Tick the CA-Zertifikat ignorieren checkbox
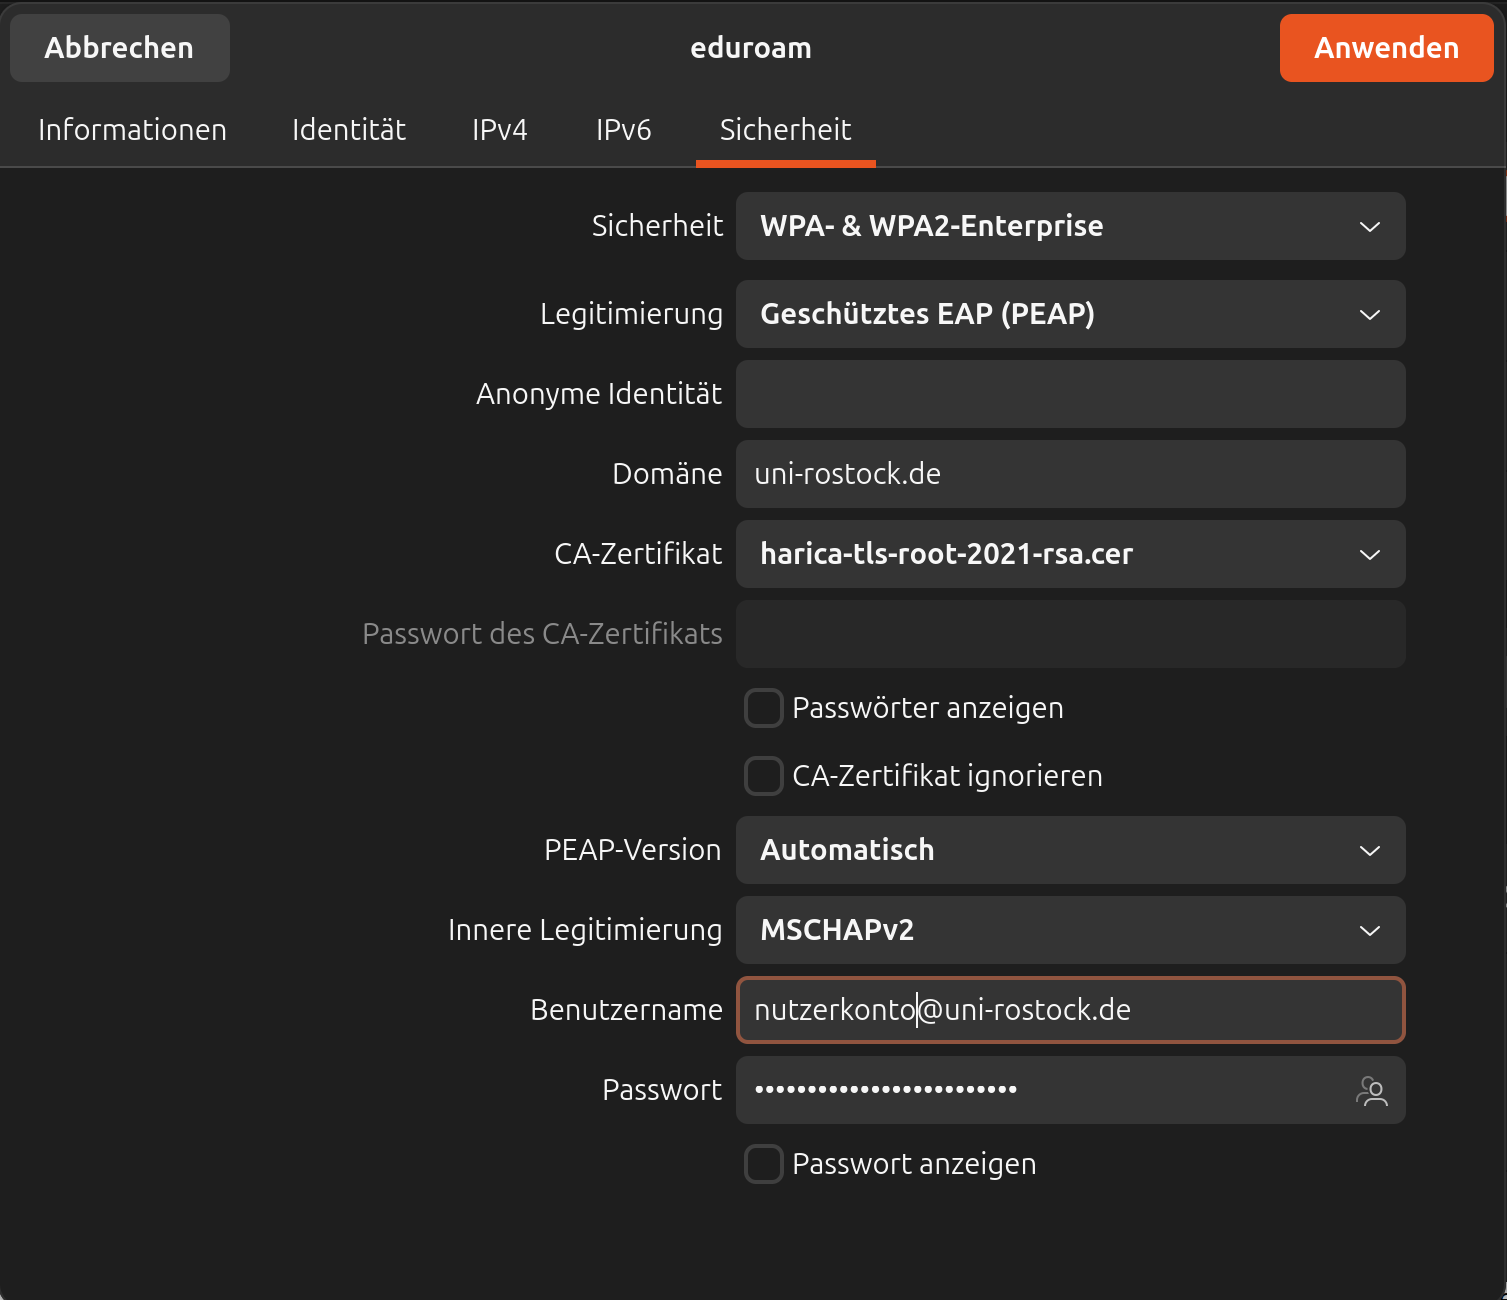1507x1300 pixels. [763, 776]
